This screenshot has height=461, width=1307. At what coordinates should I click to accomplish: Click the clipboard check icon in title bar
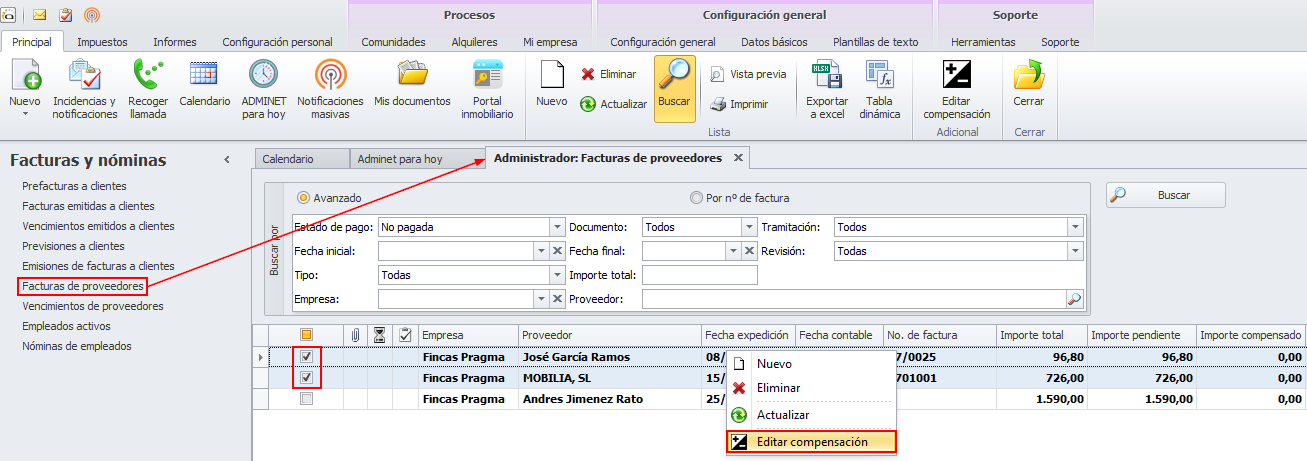tap(66, 15)
